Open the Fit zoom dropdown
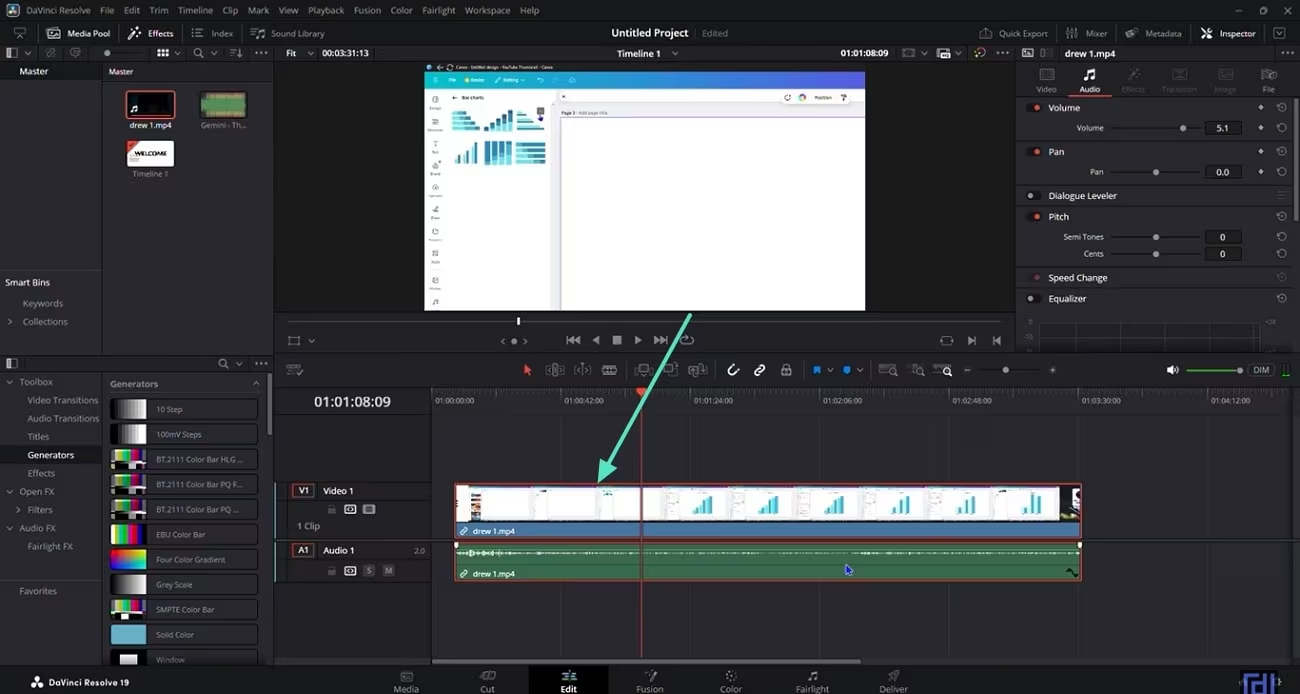This screenshot has height=694, width=1300. pyautogui.click(x=297, y=53)
